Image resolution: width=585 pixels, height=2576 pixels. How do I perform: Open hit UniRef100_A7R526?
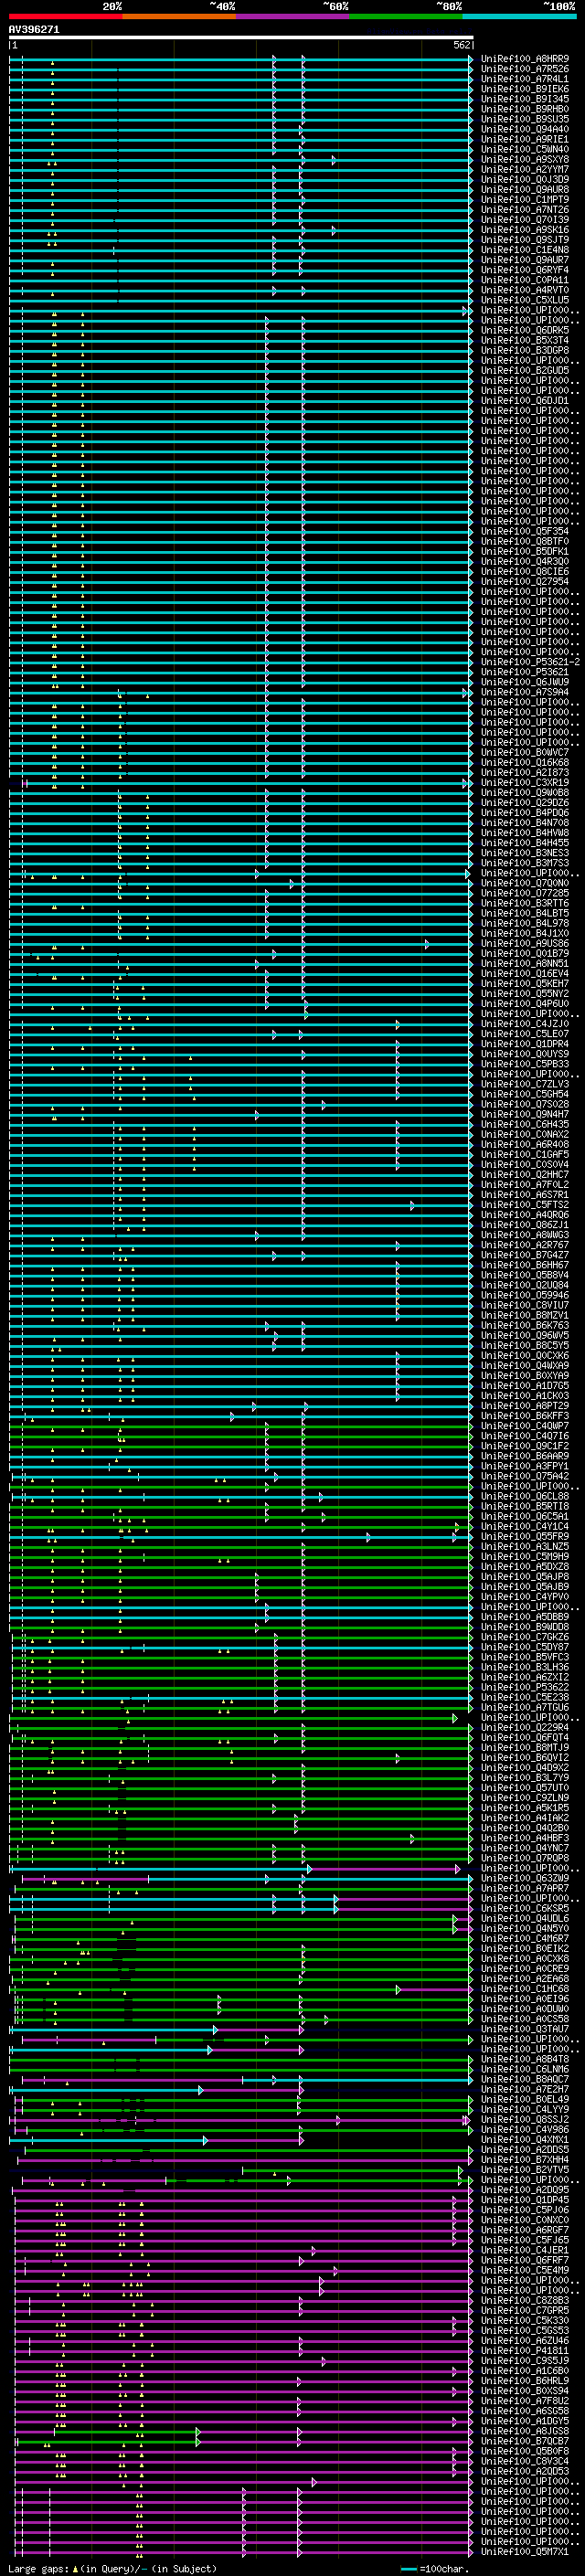click(525, 69)
